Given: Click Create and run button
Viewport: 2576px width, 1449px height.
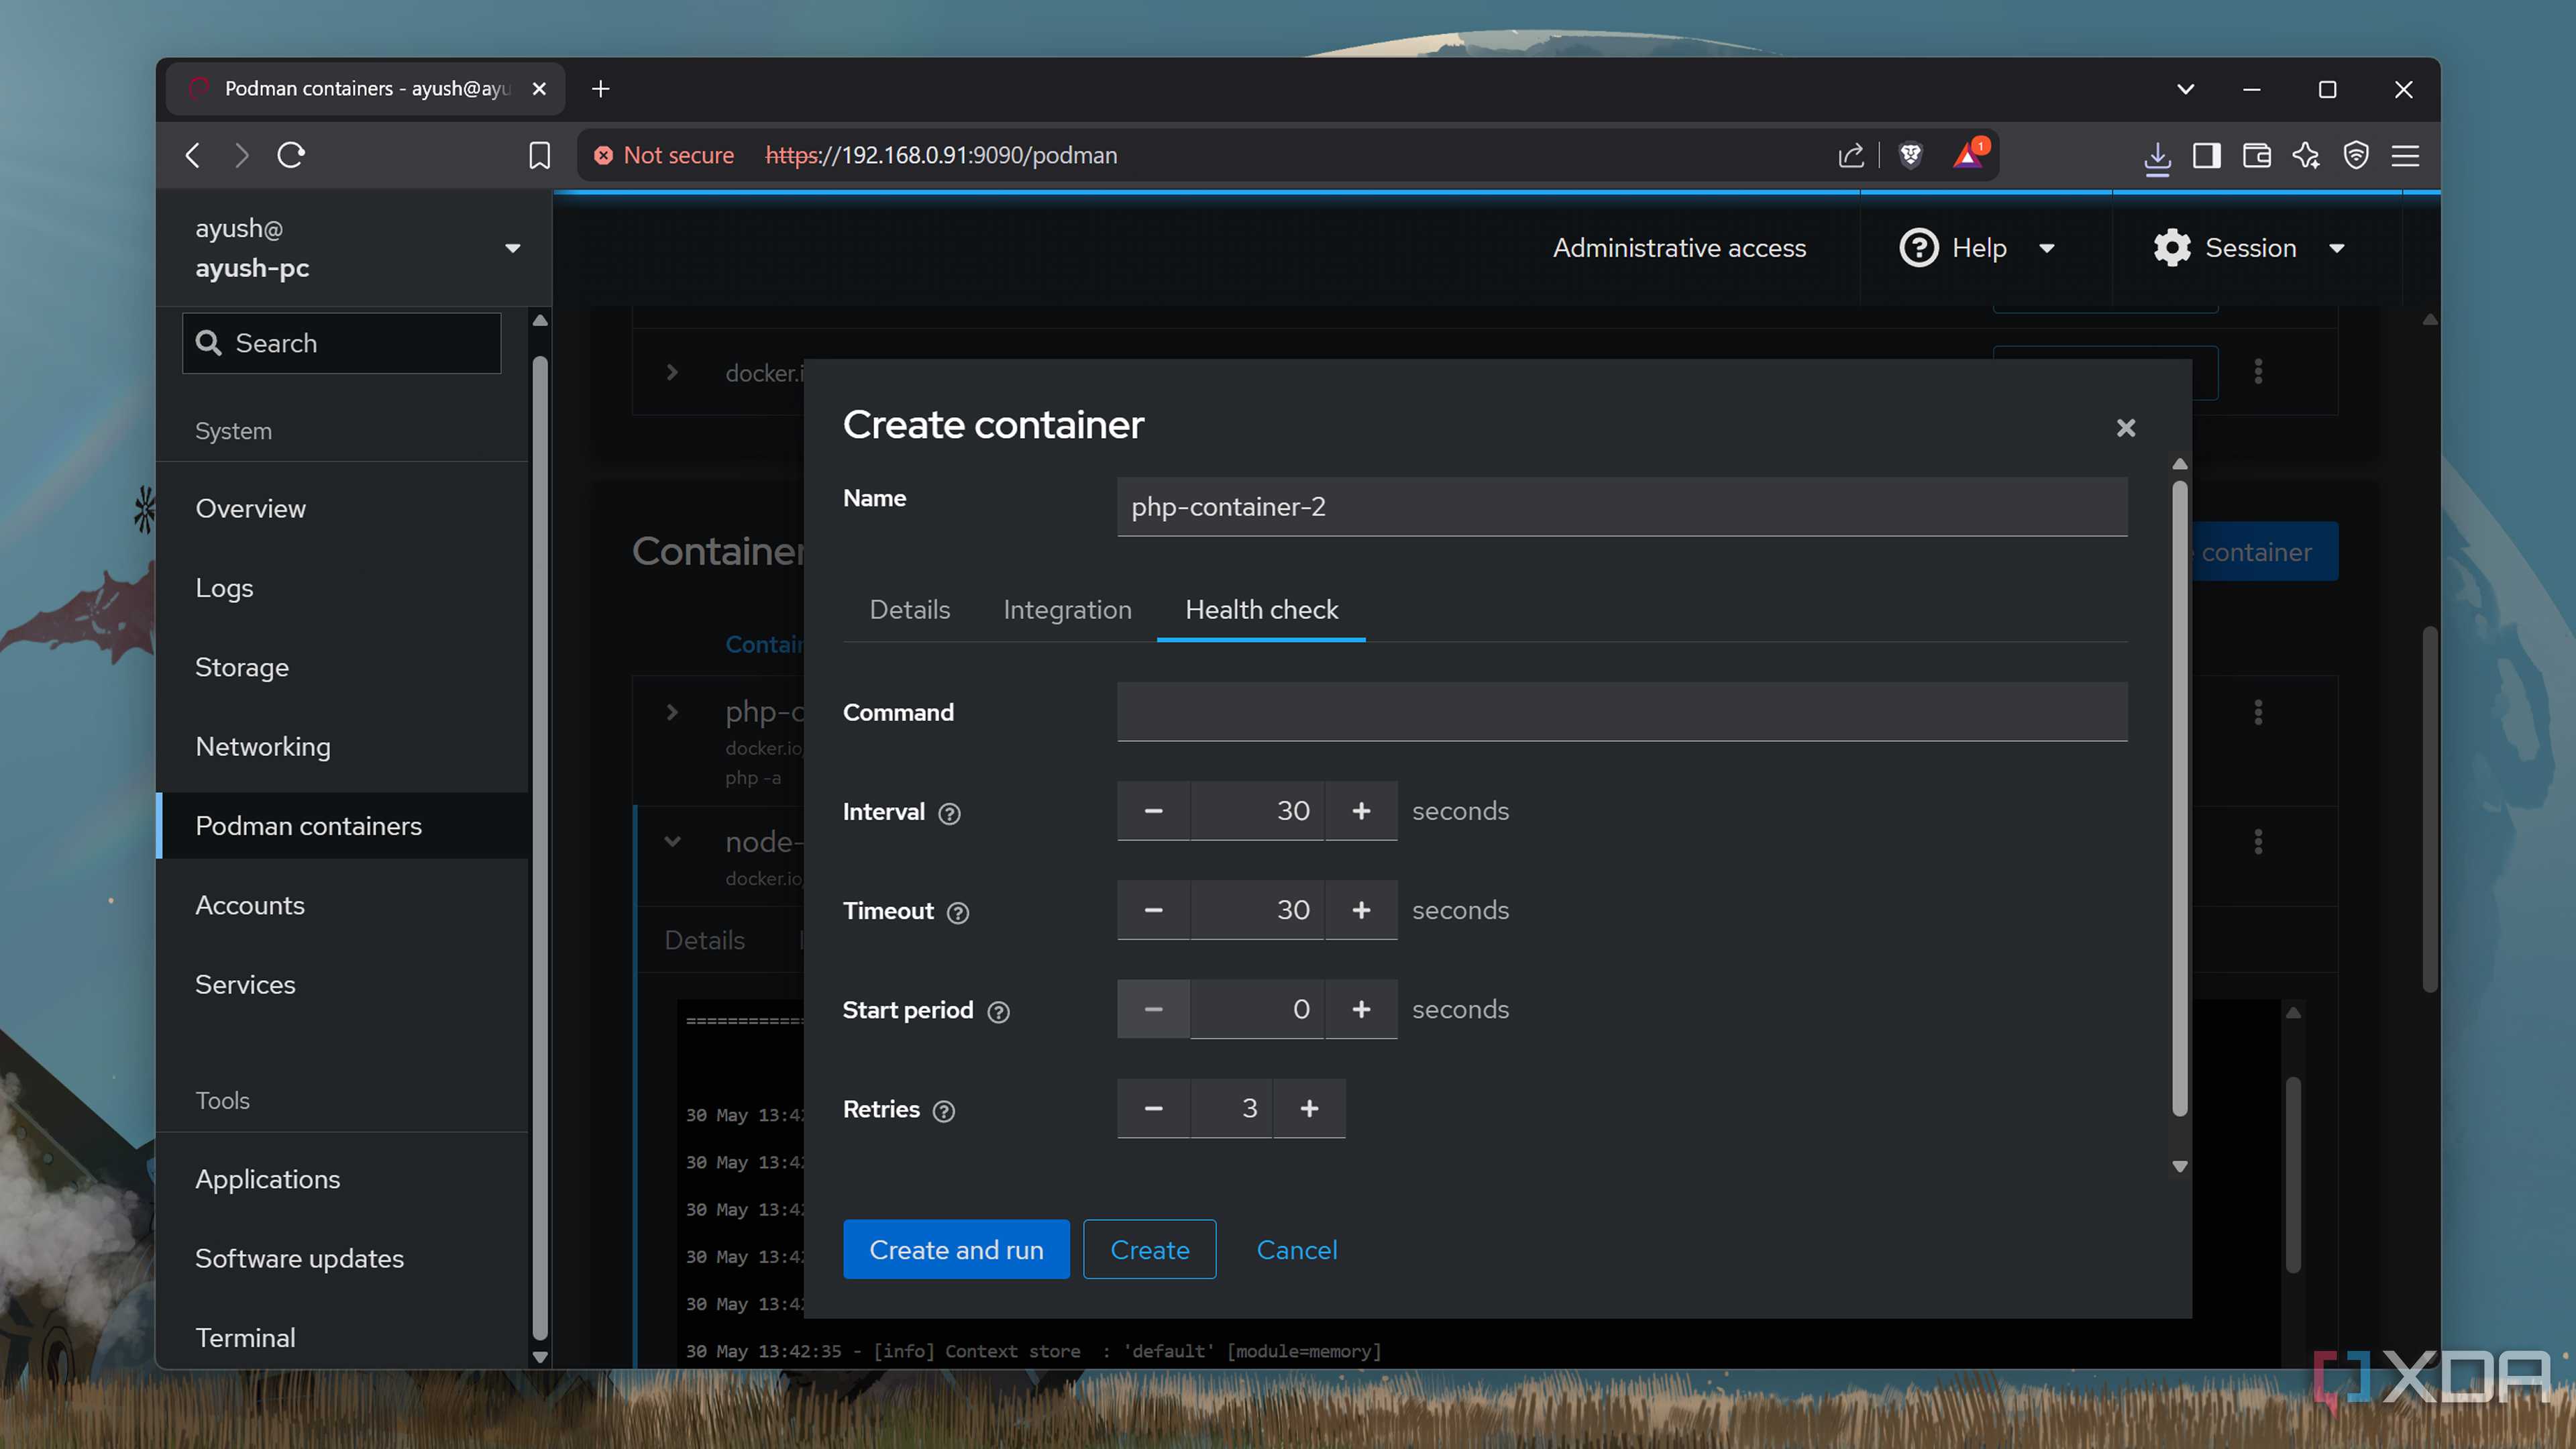Looking at the screenshot, I should coord(956,1249).
